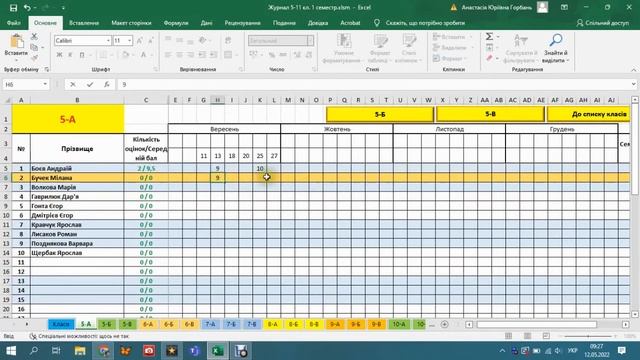Open Sort and Filter tool

coord(520,48)
